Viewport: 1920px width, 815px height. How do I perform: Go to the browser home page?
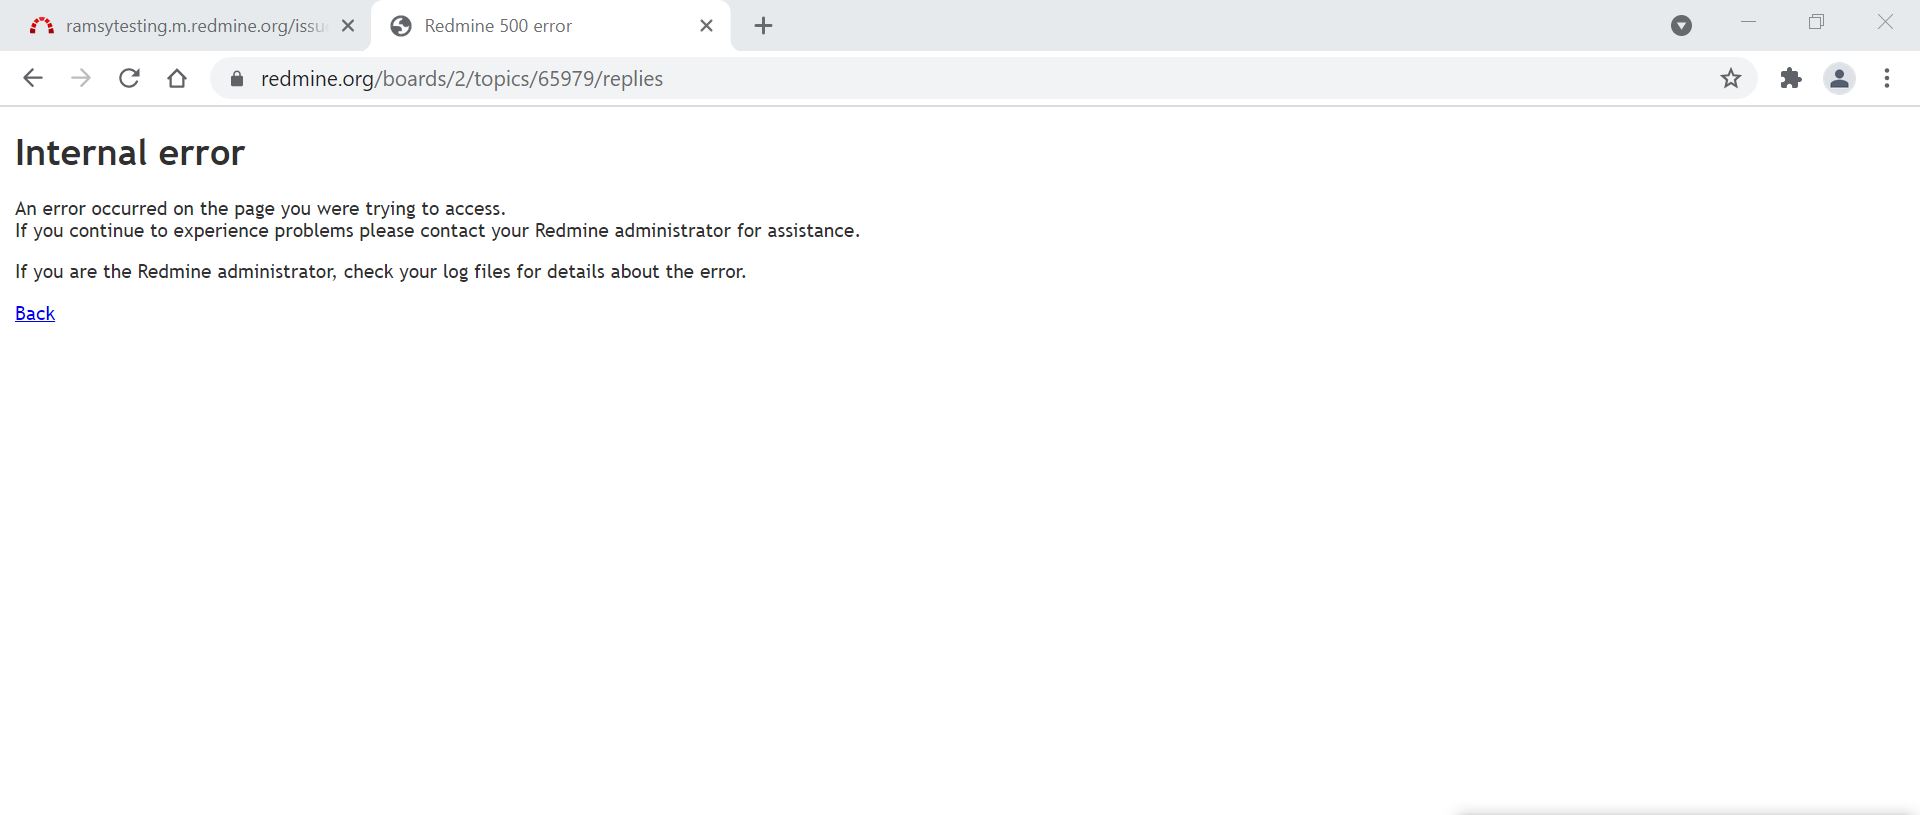(x=177, y=78)
